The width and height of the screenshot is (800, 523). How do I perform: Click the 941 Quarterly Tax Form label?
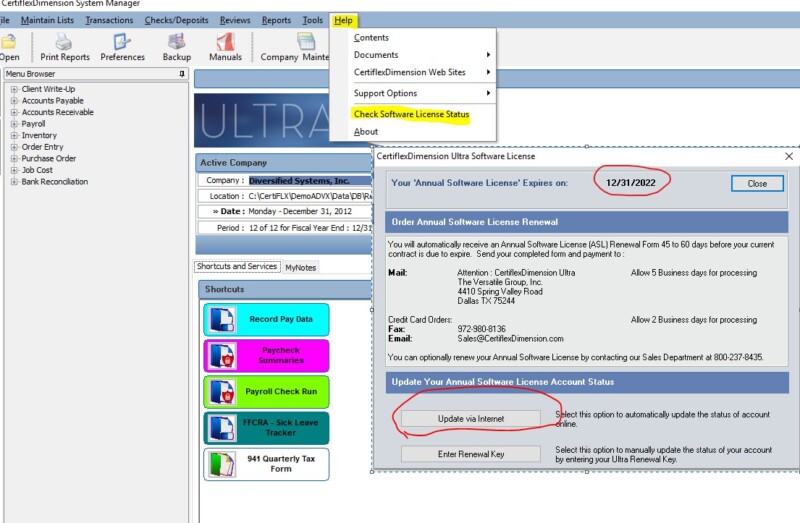click(281, 464)
